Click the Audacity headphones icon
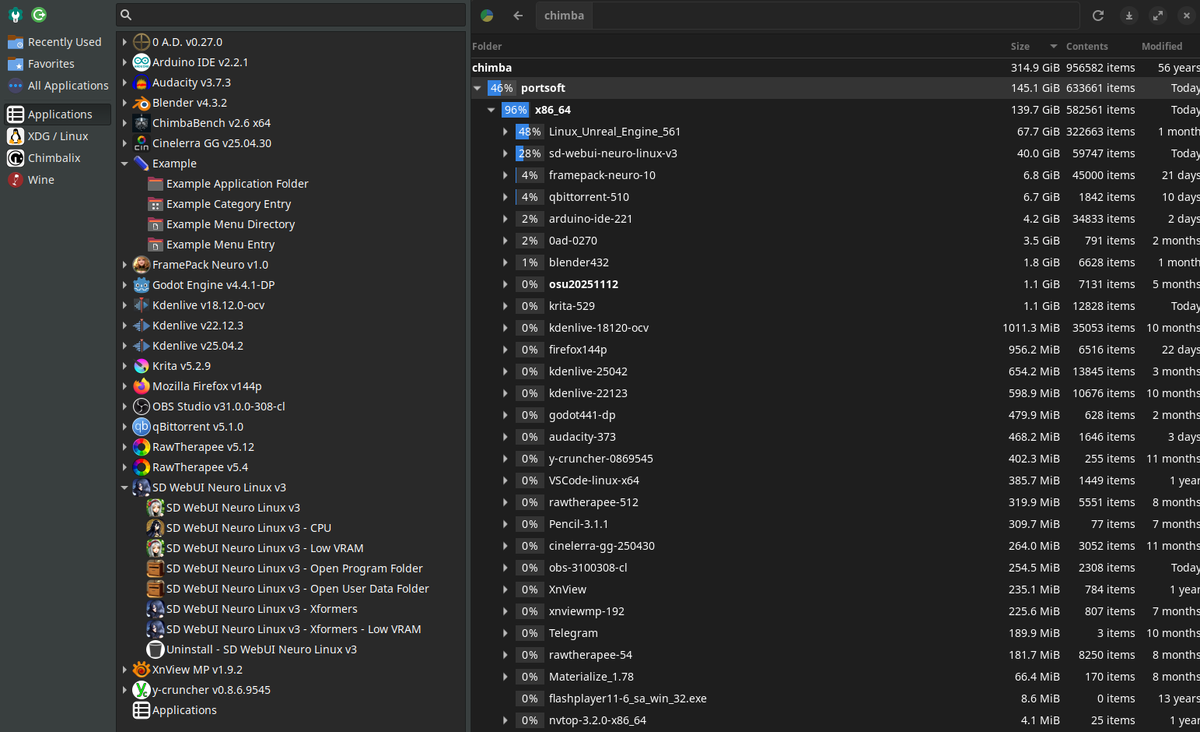Viewport: 1200px width, 732px height. (x=142, y=83)
